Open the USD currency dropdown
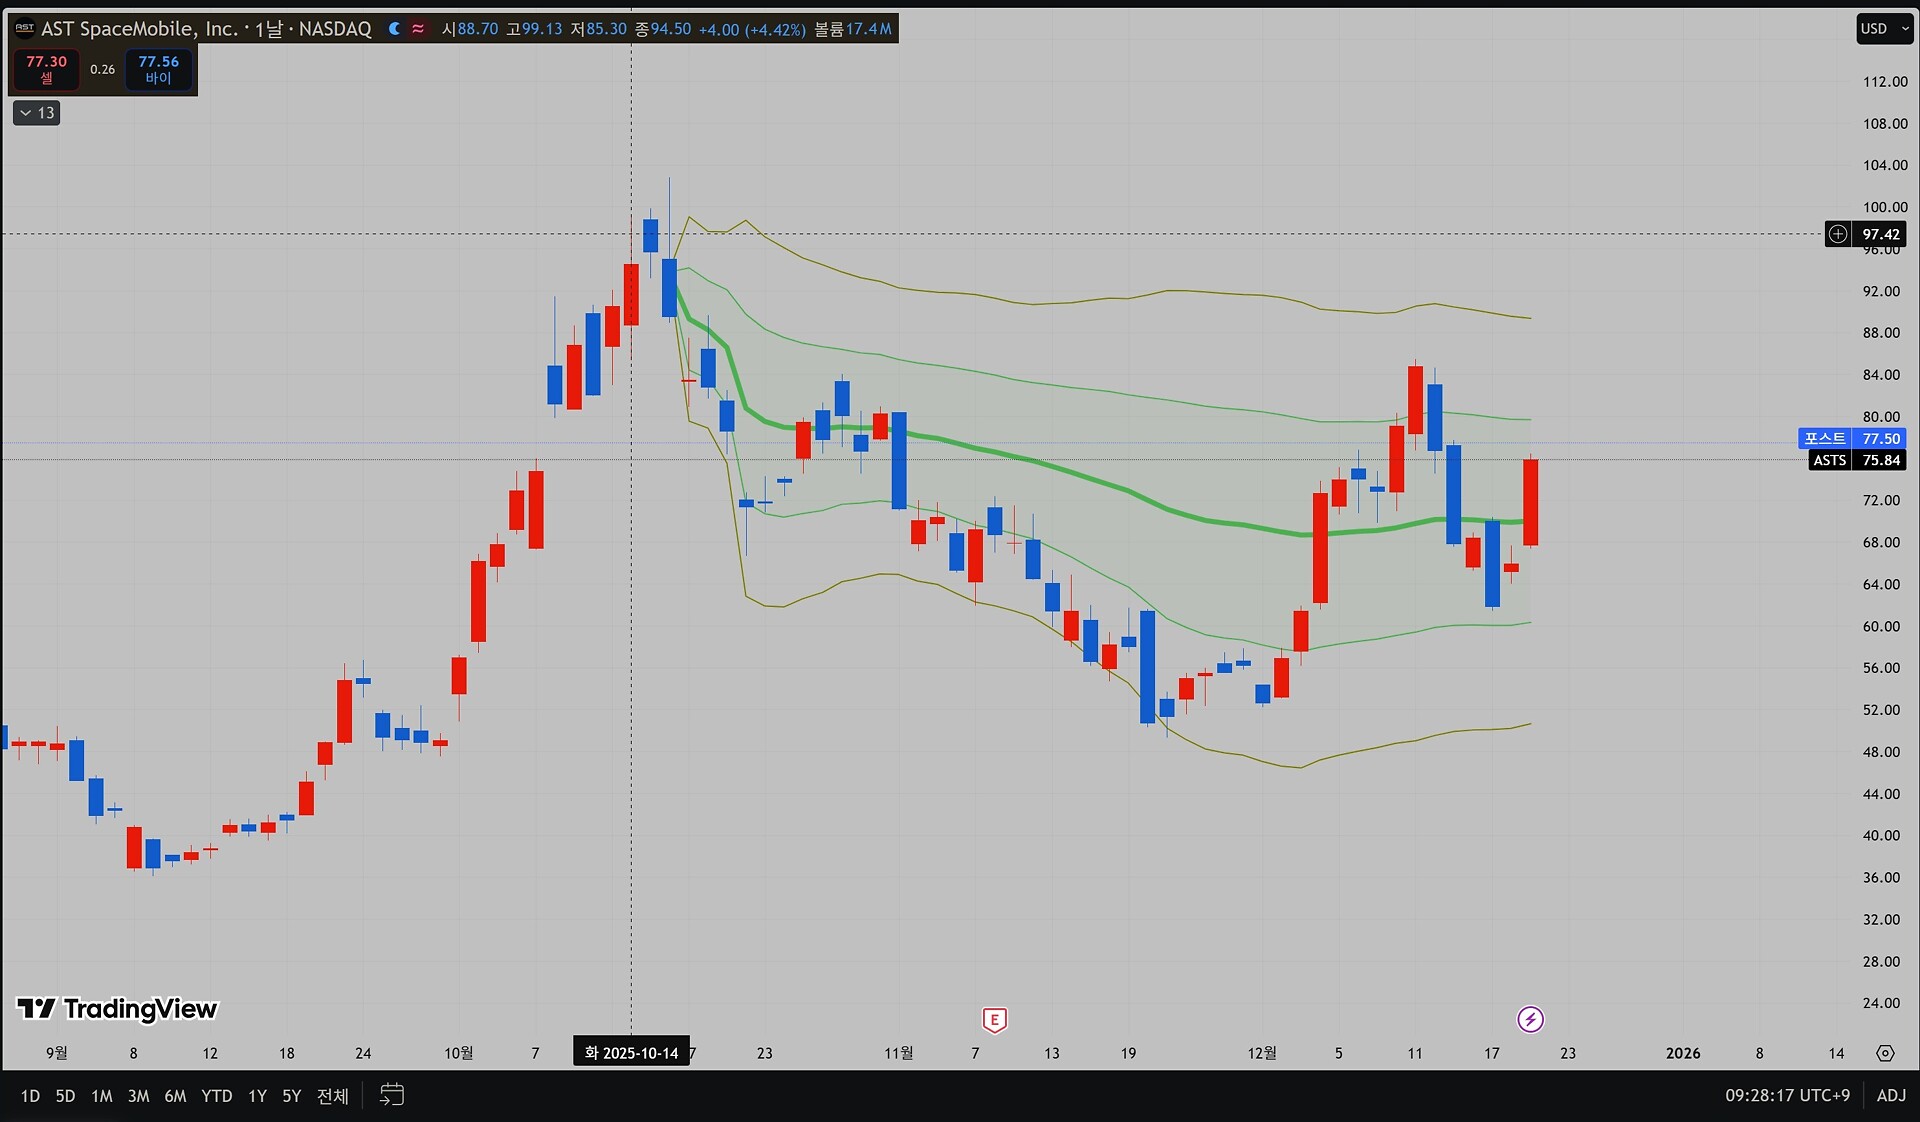The image size is (1920, 1122). [1884, 29]
